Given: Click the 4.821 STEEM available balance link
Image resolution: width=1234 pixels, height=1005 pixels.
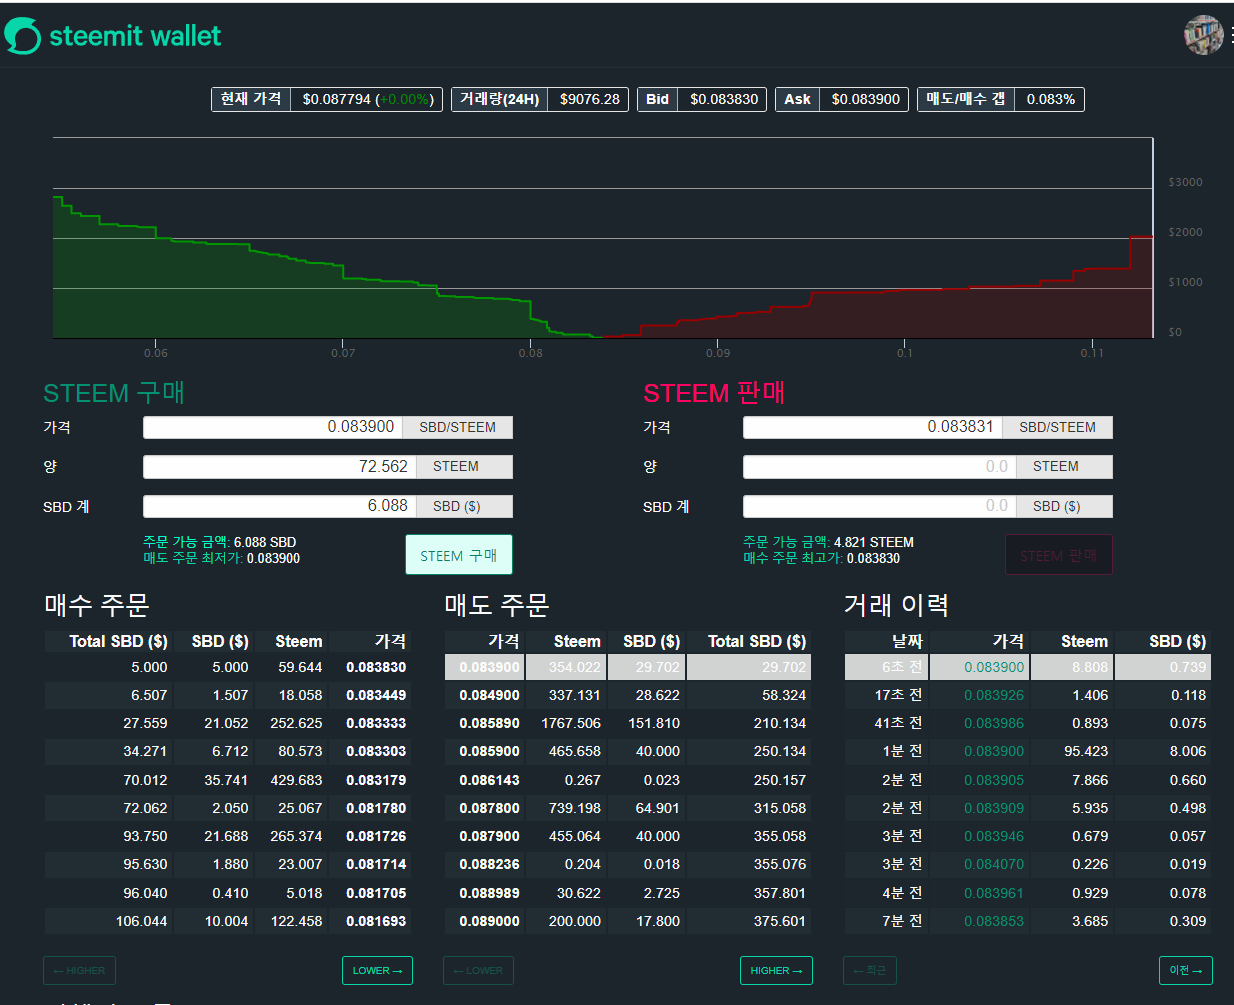Looking at the screenshot, I should point(874,542).
